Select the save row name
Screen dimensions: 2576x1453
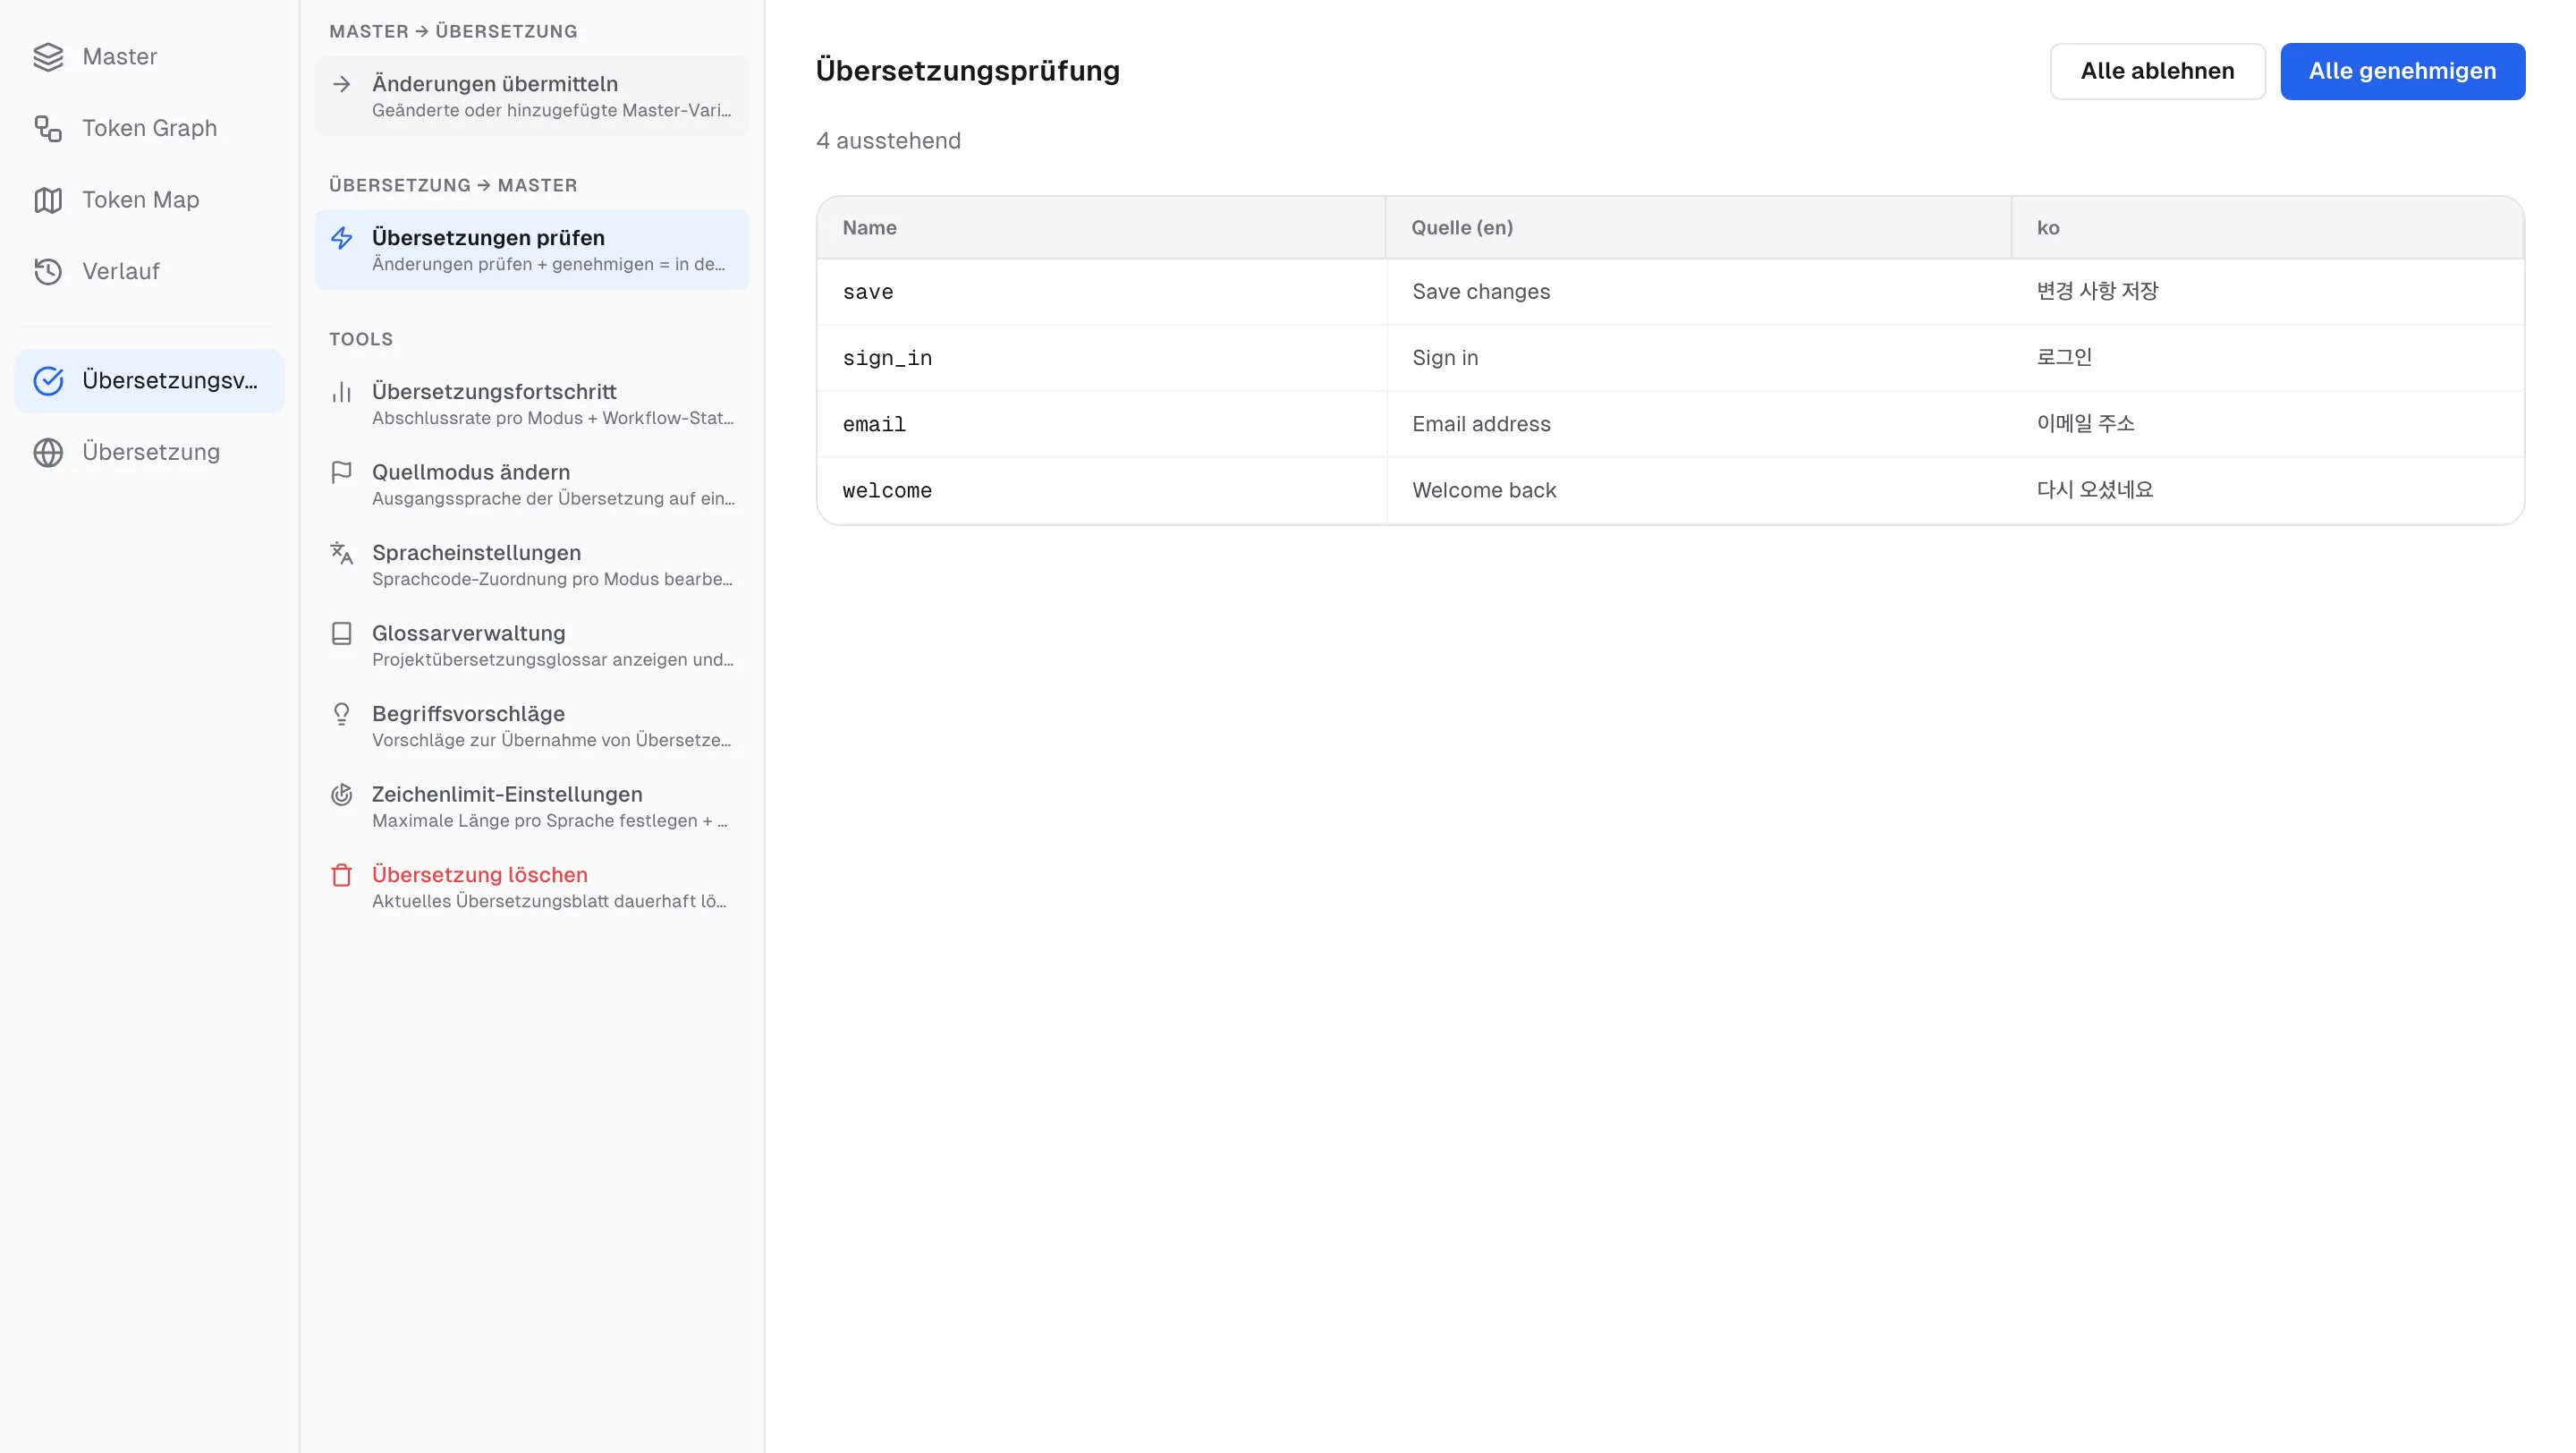867,292
